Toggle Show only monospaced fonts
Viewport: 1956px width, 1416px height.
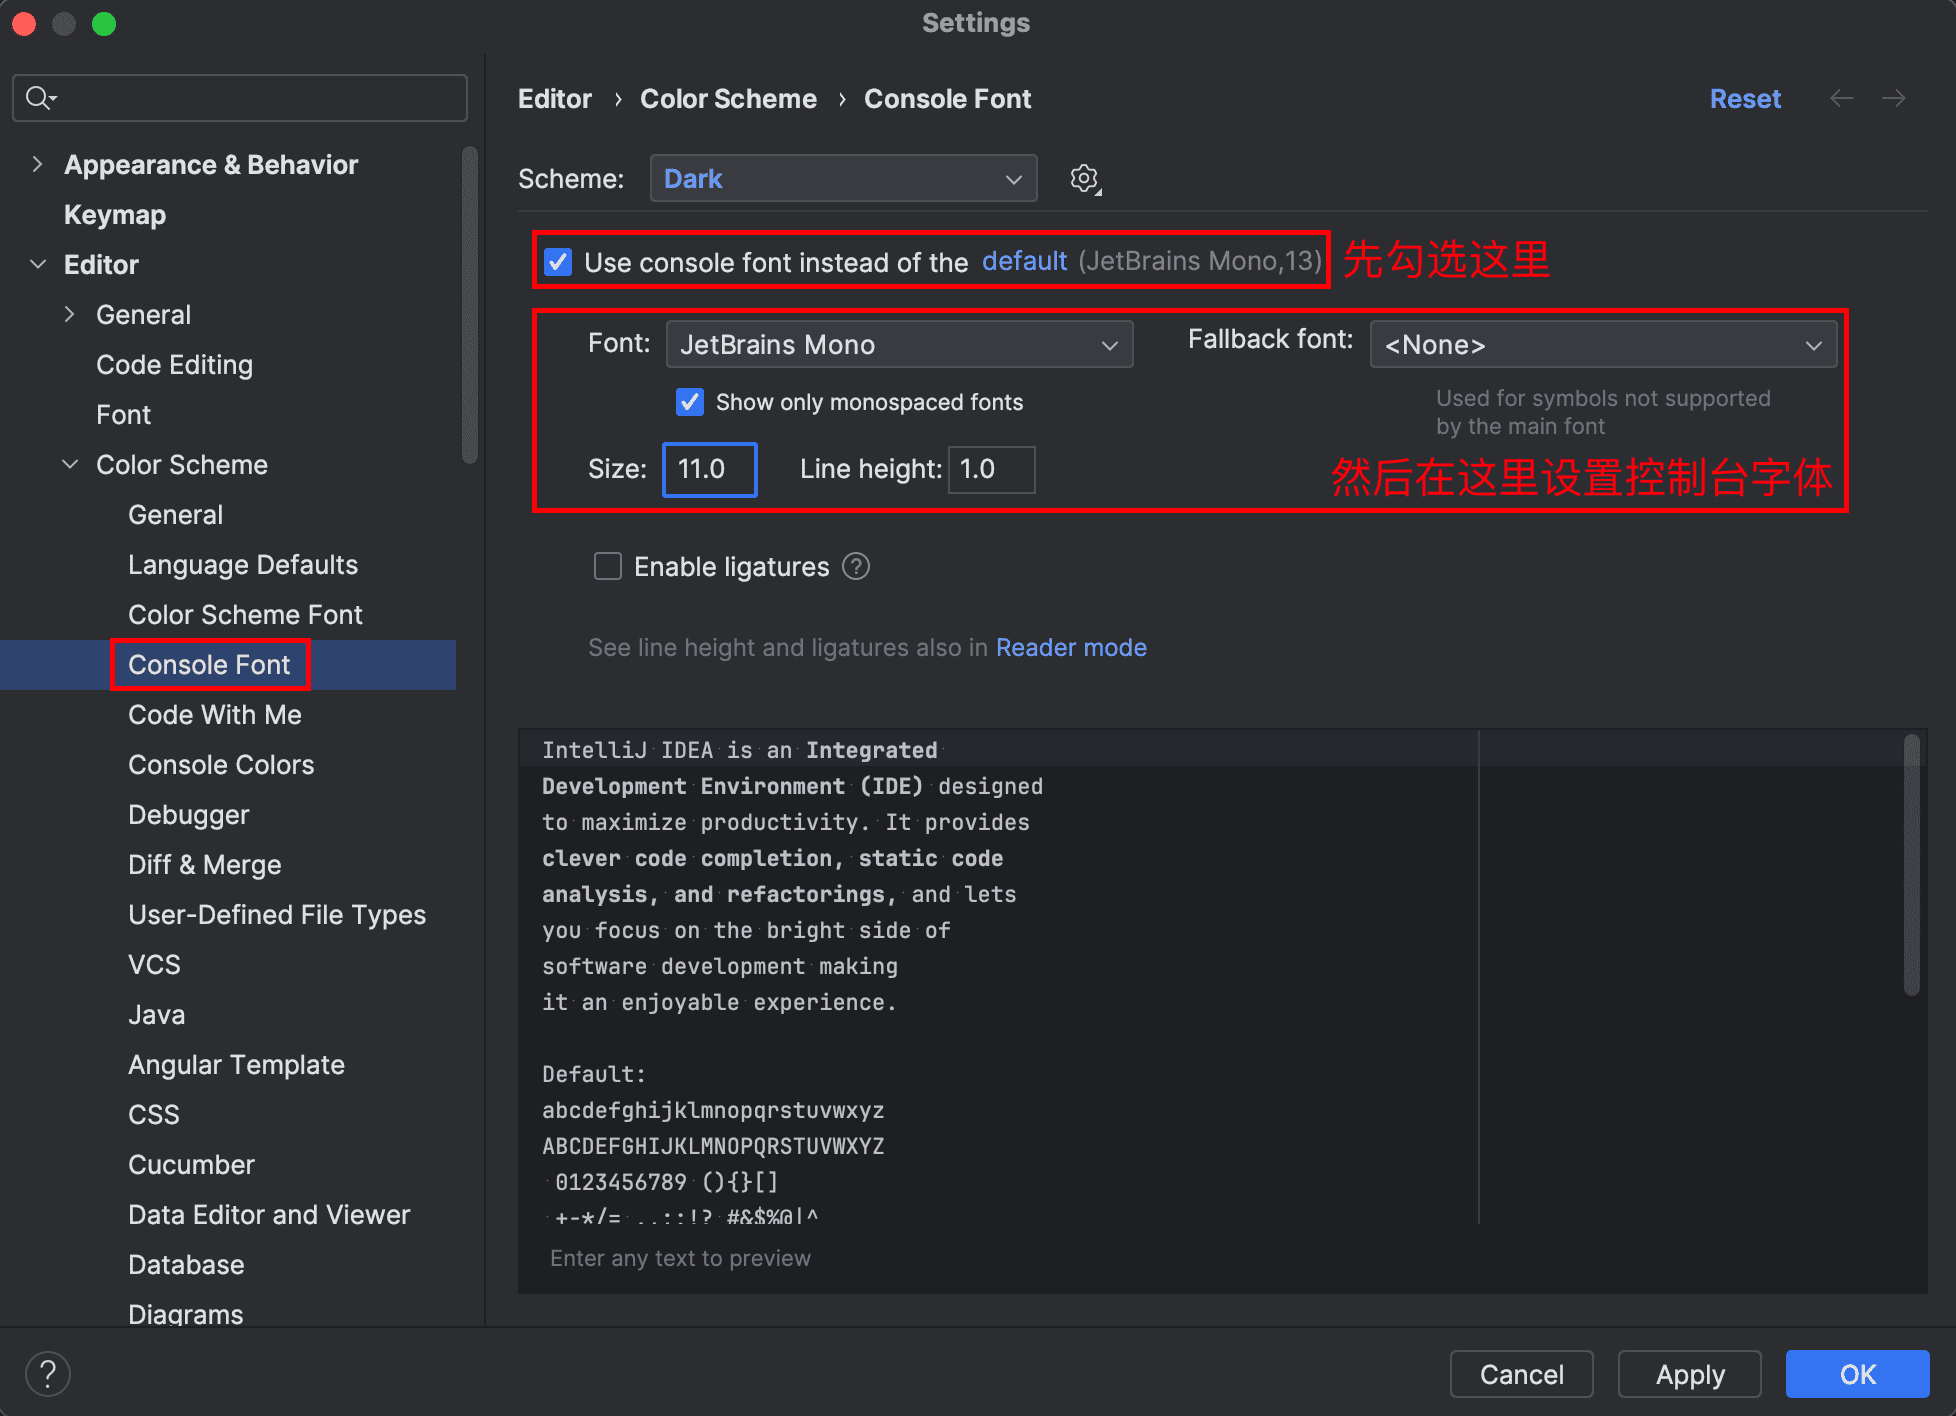(690, 402)
